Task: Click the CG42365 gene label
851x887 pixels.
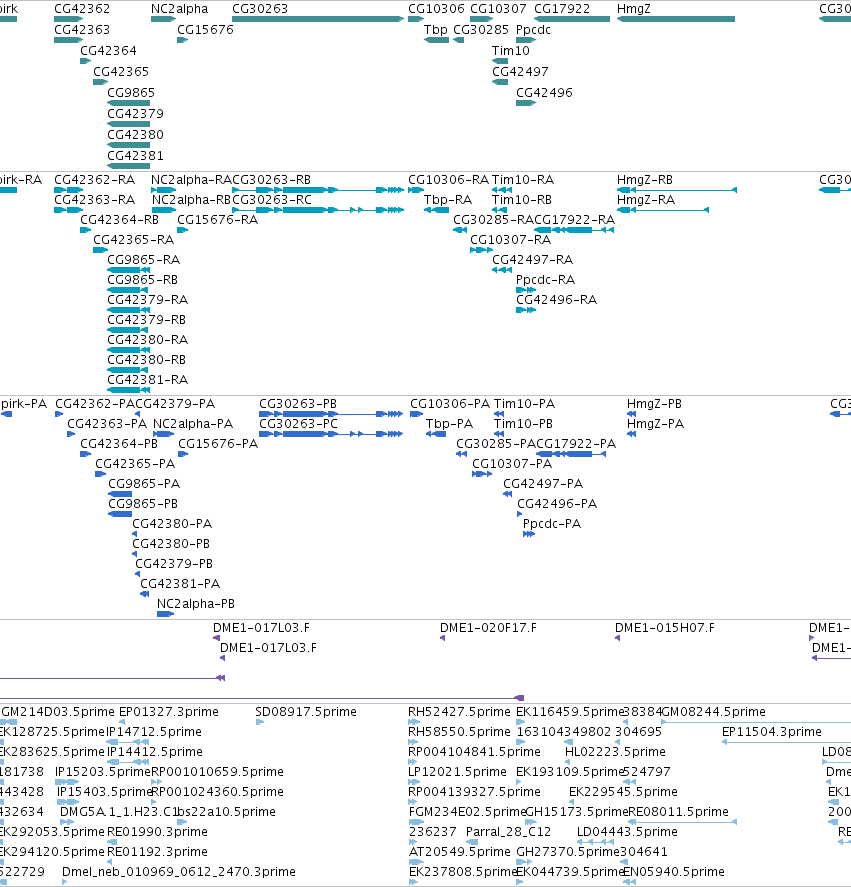Action: pos(121,72)
